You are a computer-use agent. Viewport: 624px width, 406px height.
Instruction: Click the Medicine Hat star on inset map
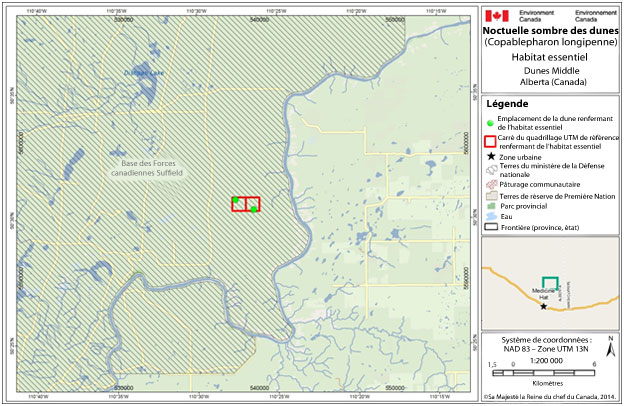pos(543,306)
